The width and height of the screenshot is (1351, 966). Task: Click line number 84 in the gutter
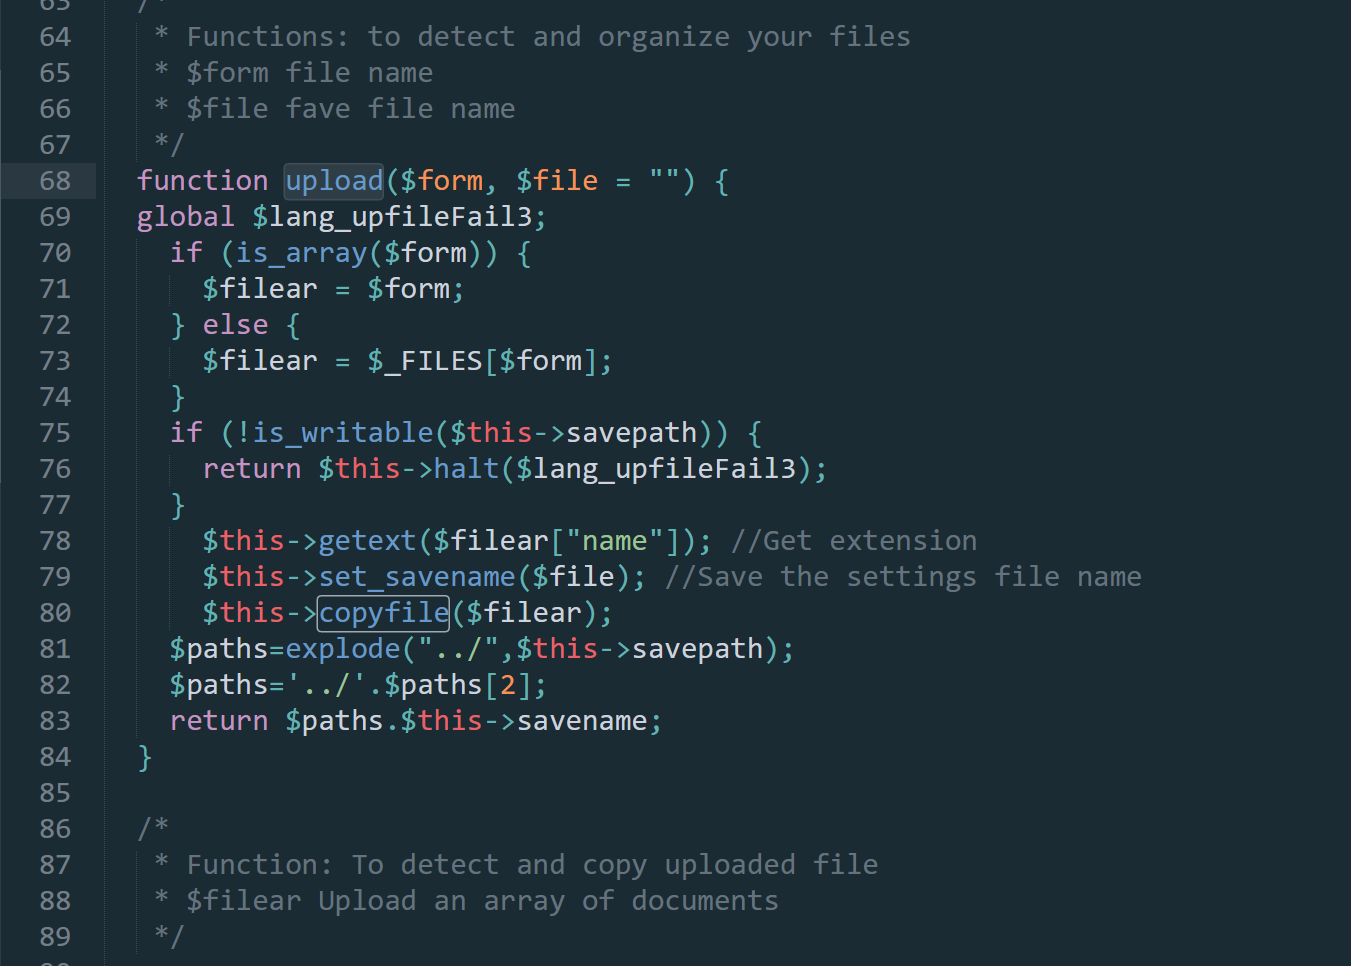pyautogui.click(x=55, y=757)
